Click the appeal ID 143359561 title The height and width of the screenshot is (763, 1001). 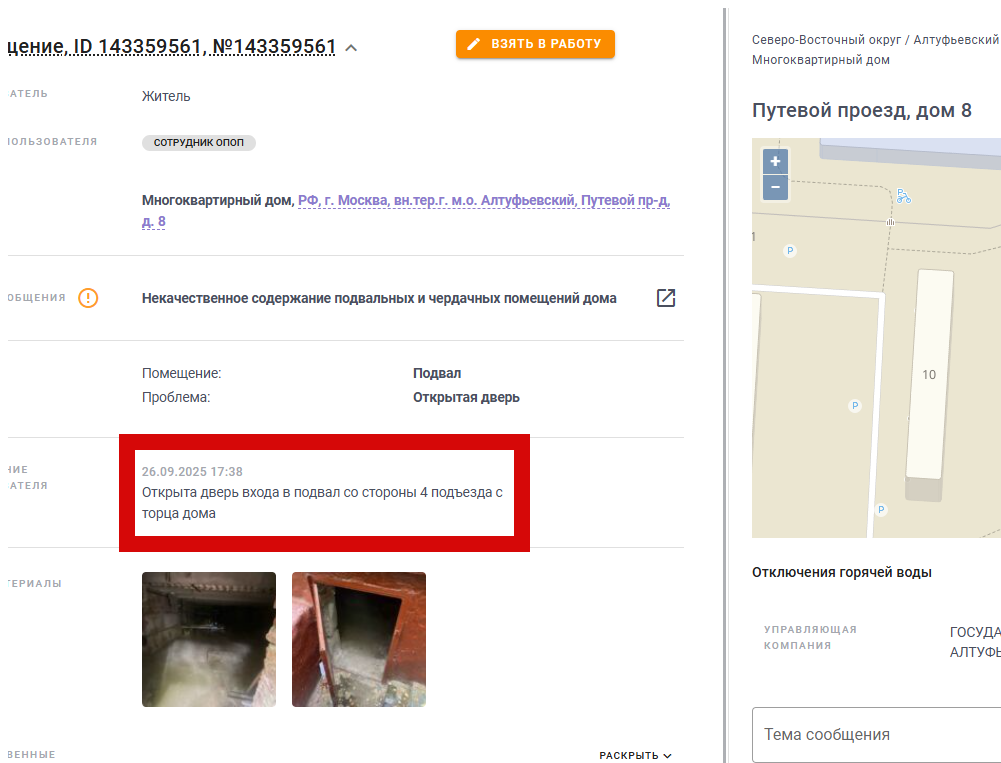pyautogui.click(x=171, y=47)
